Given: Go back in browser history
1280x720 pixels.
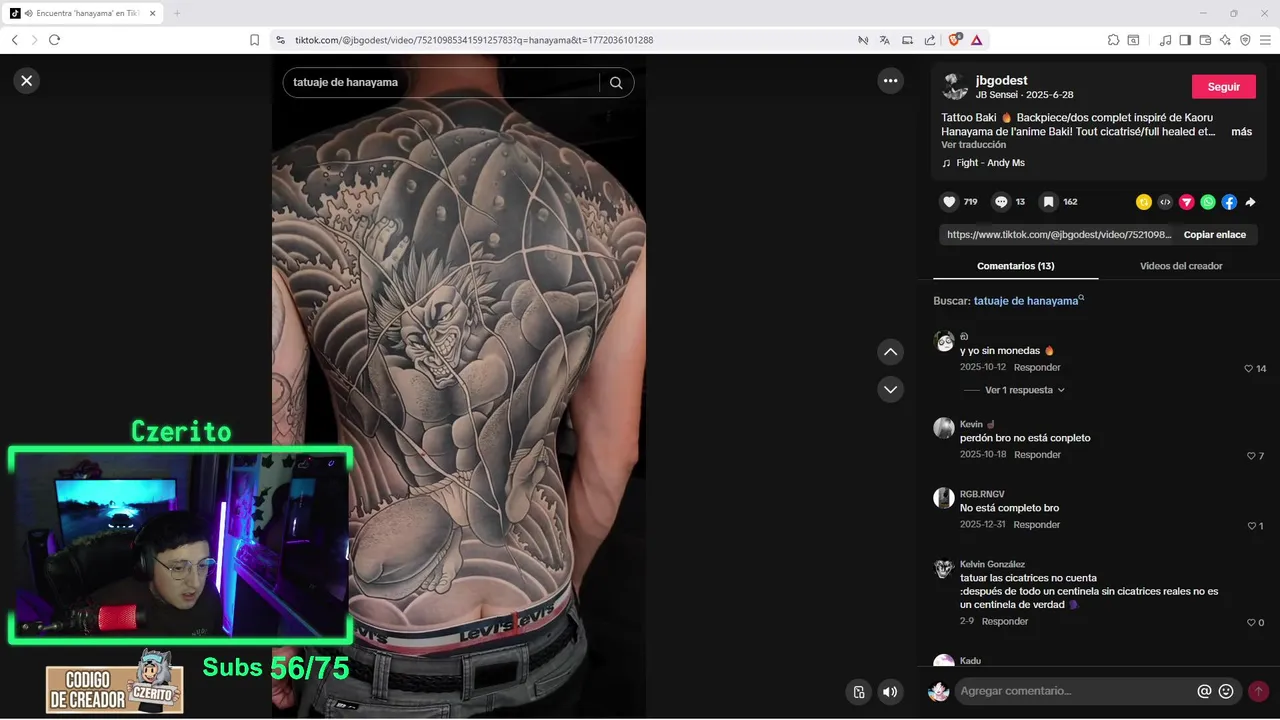Looking at the screenshot, I should tap(14, 40).
